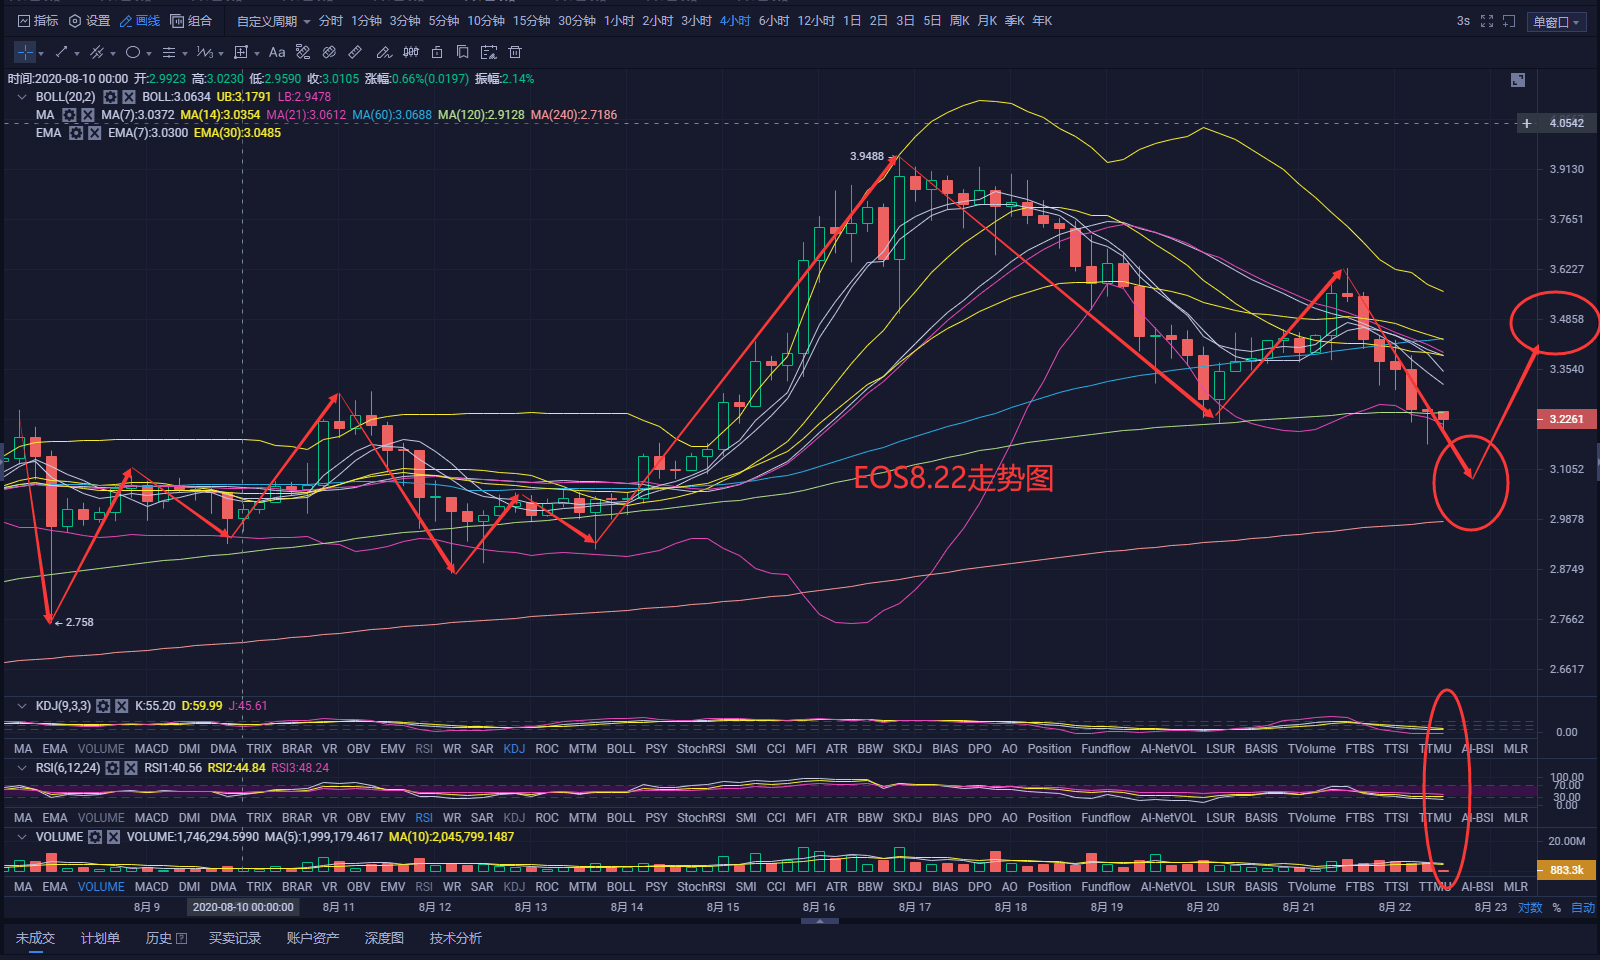This screenshot has width=1600, height=960.
Task: Close the KDJ indicator panel
Action: point(121,706)
